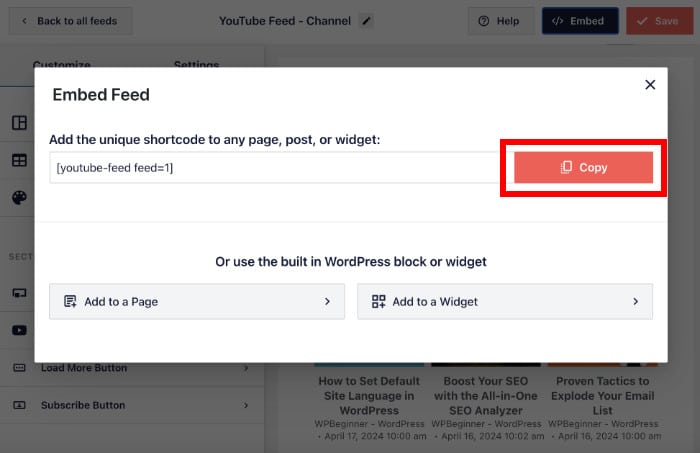Viewport: 700px width, 453px height.
Task: Choose Add to a Widget
Action: [505, 301]
